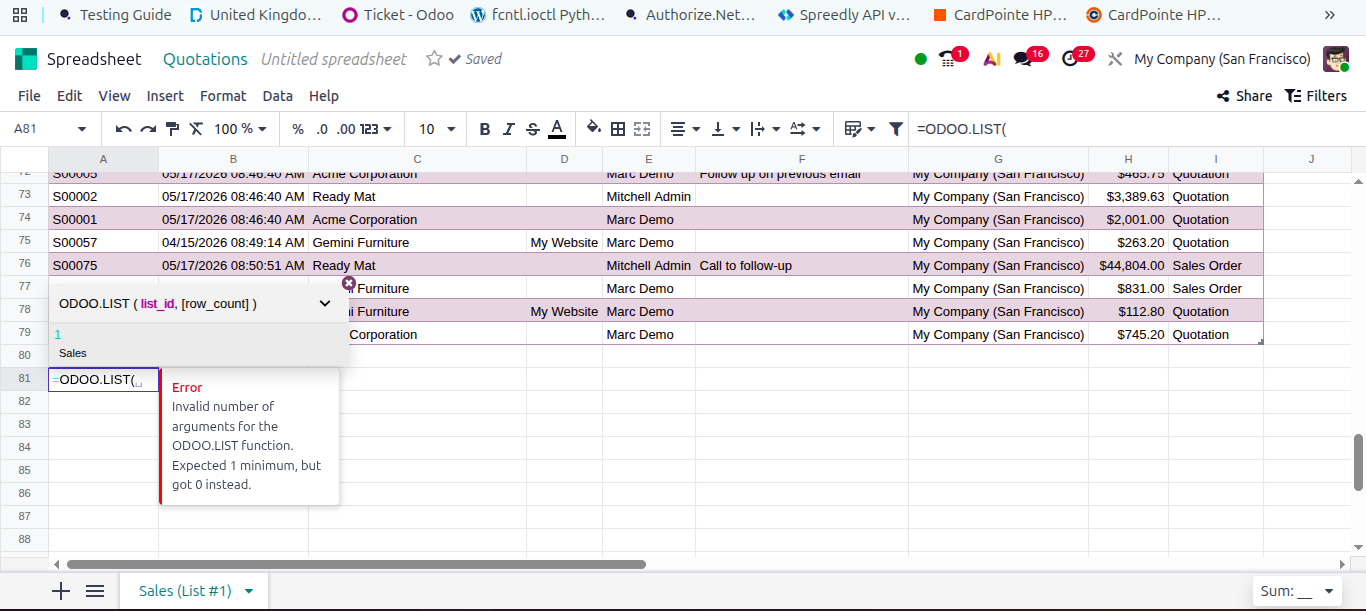Click the Untitled spreadsheet name field
This screenshot has height=611, width=1366.
pyautogui.click(x=334, y=59)
